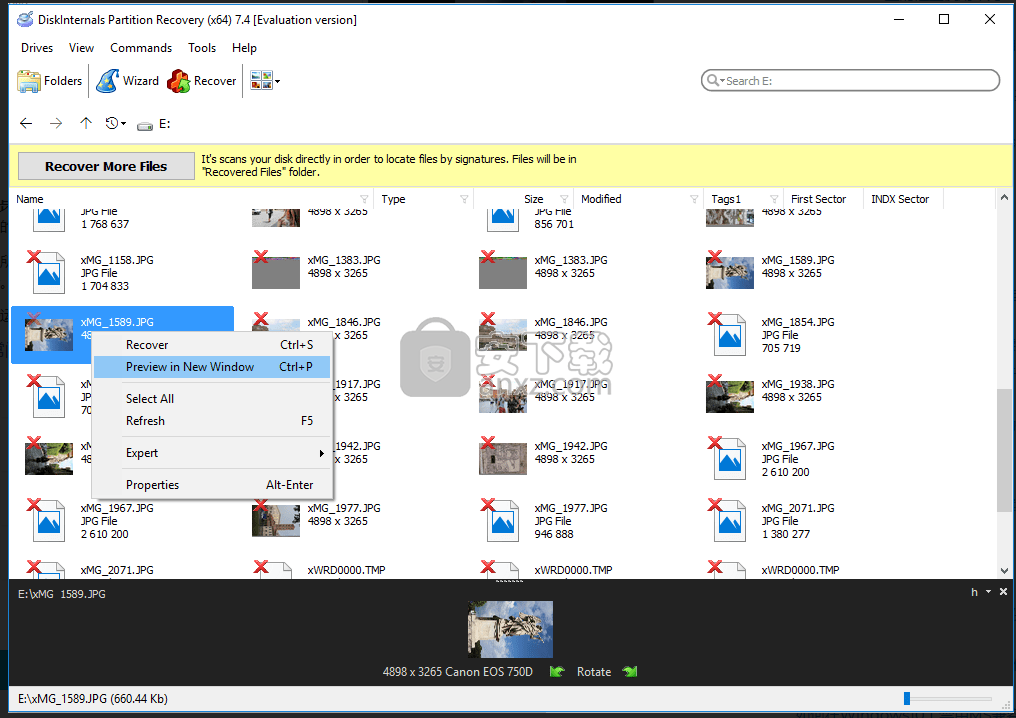Click the vertical scrollbar thumb

click(1004, 450)
